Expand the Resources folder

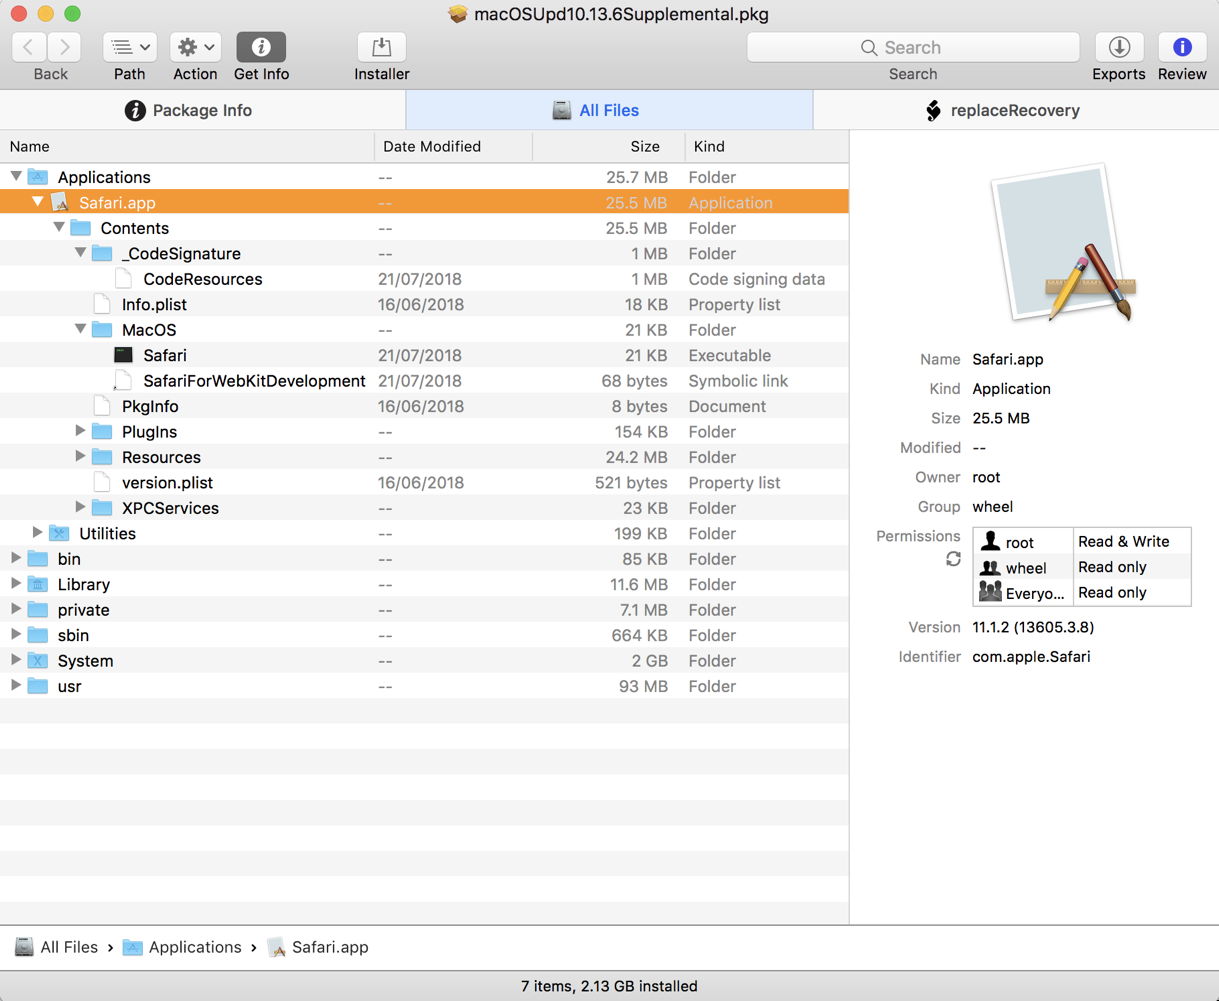tap(81, 457)
